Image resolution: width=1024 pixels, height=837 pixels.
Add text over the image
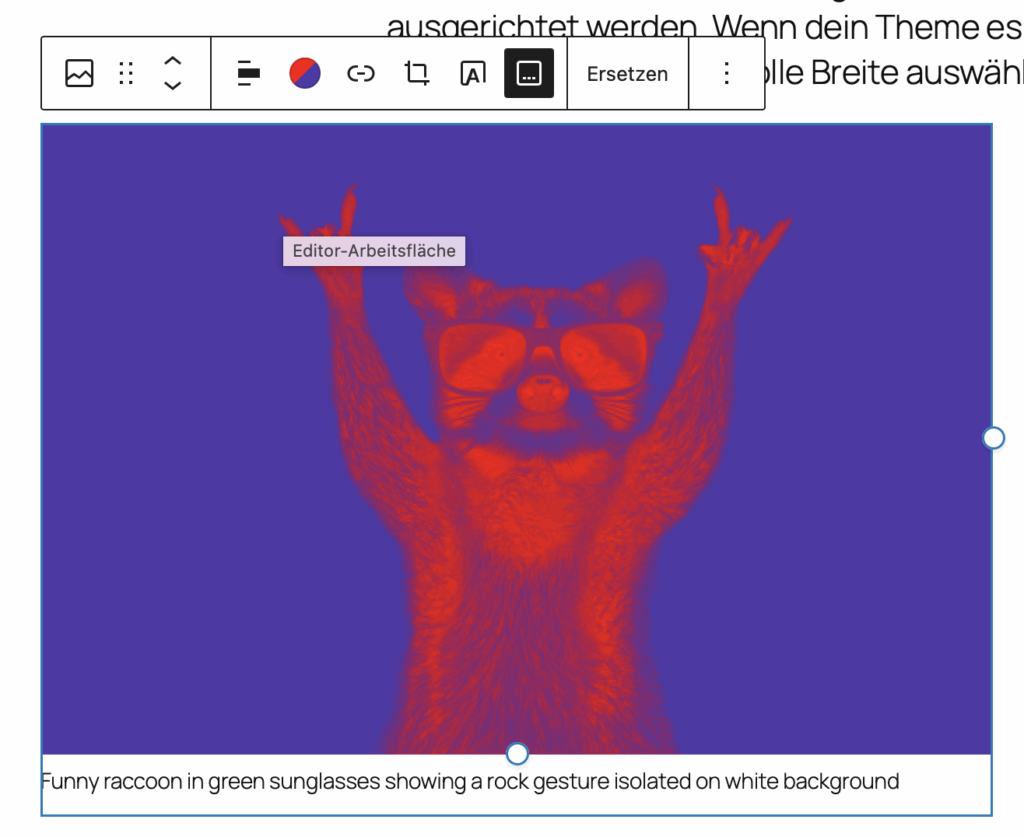tap(472, 73)
